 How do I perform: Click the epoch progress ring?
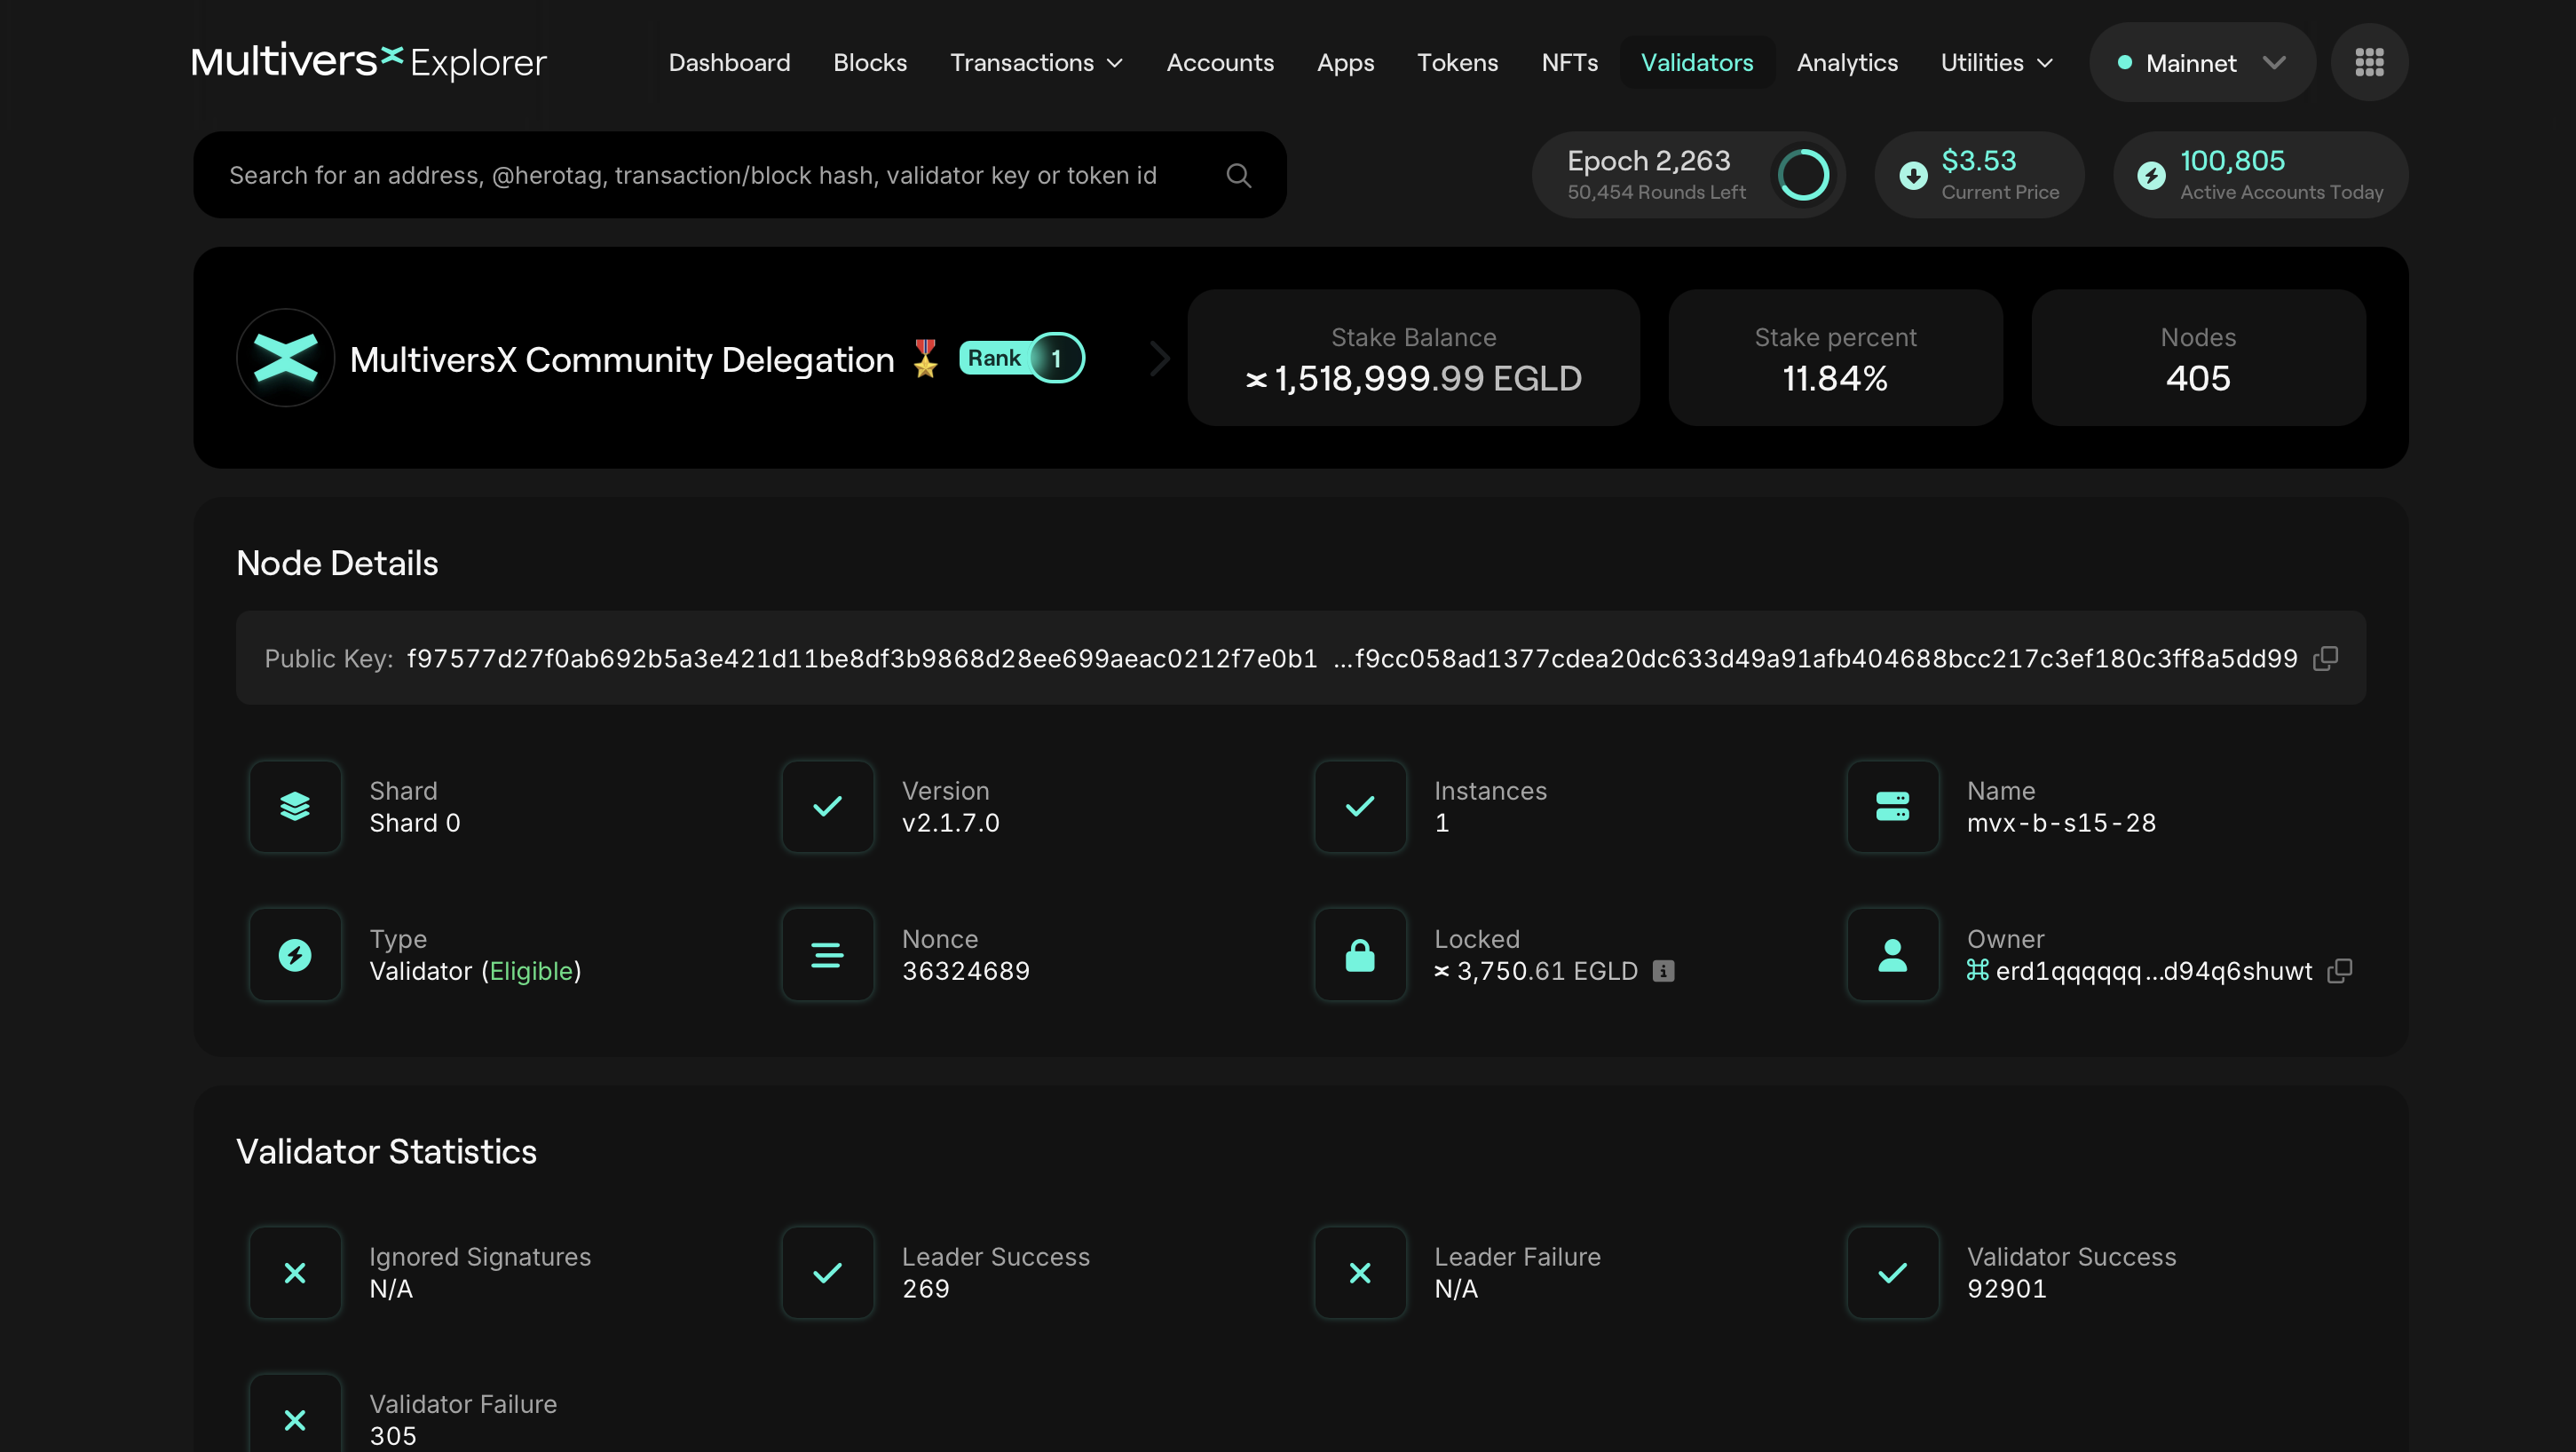click(1803, 175)
